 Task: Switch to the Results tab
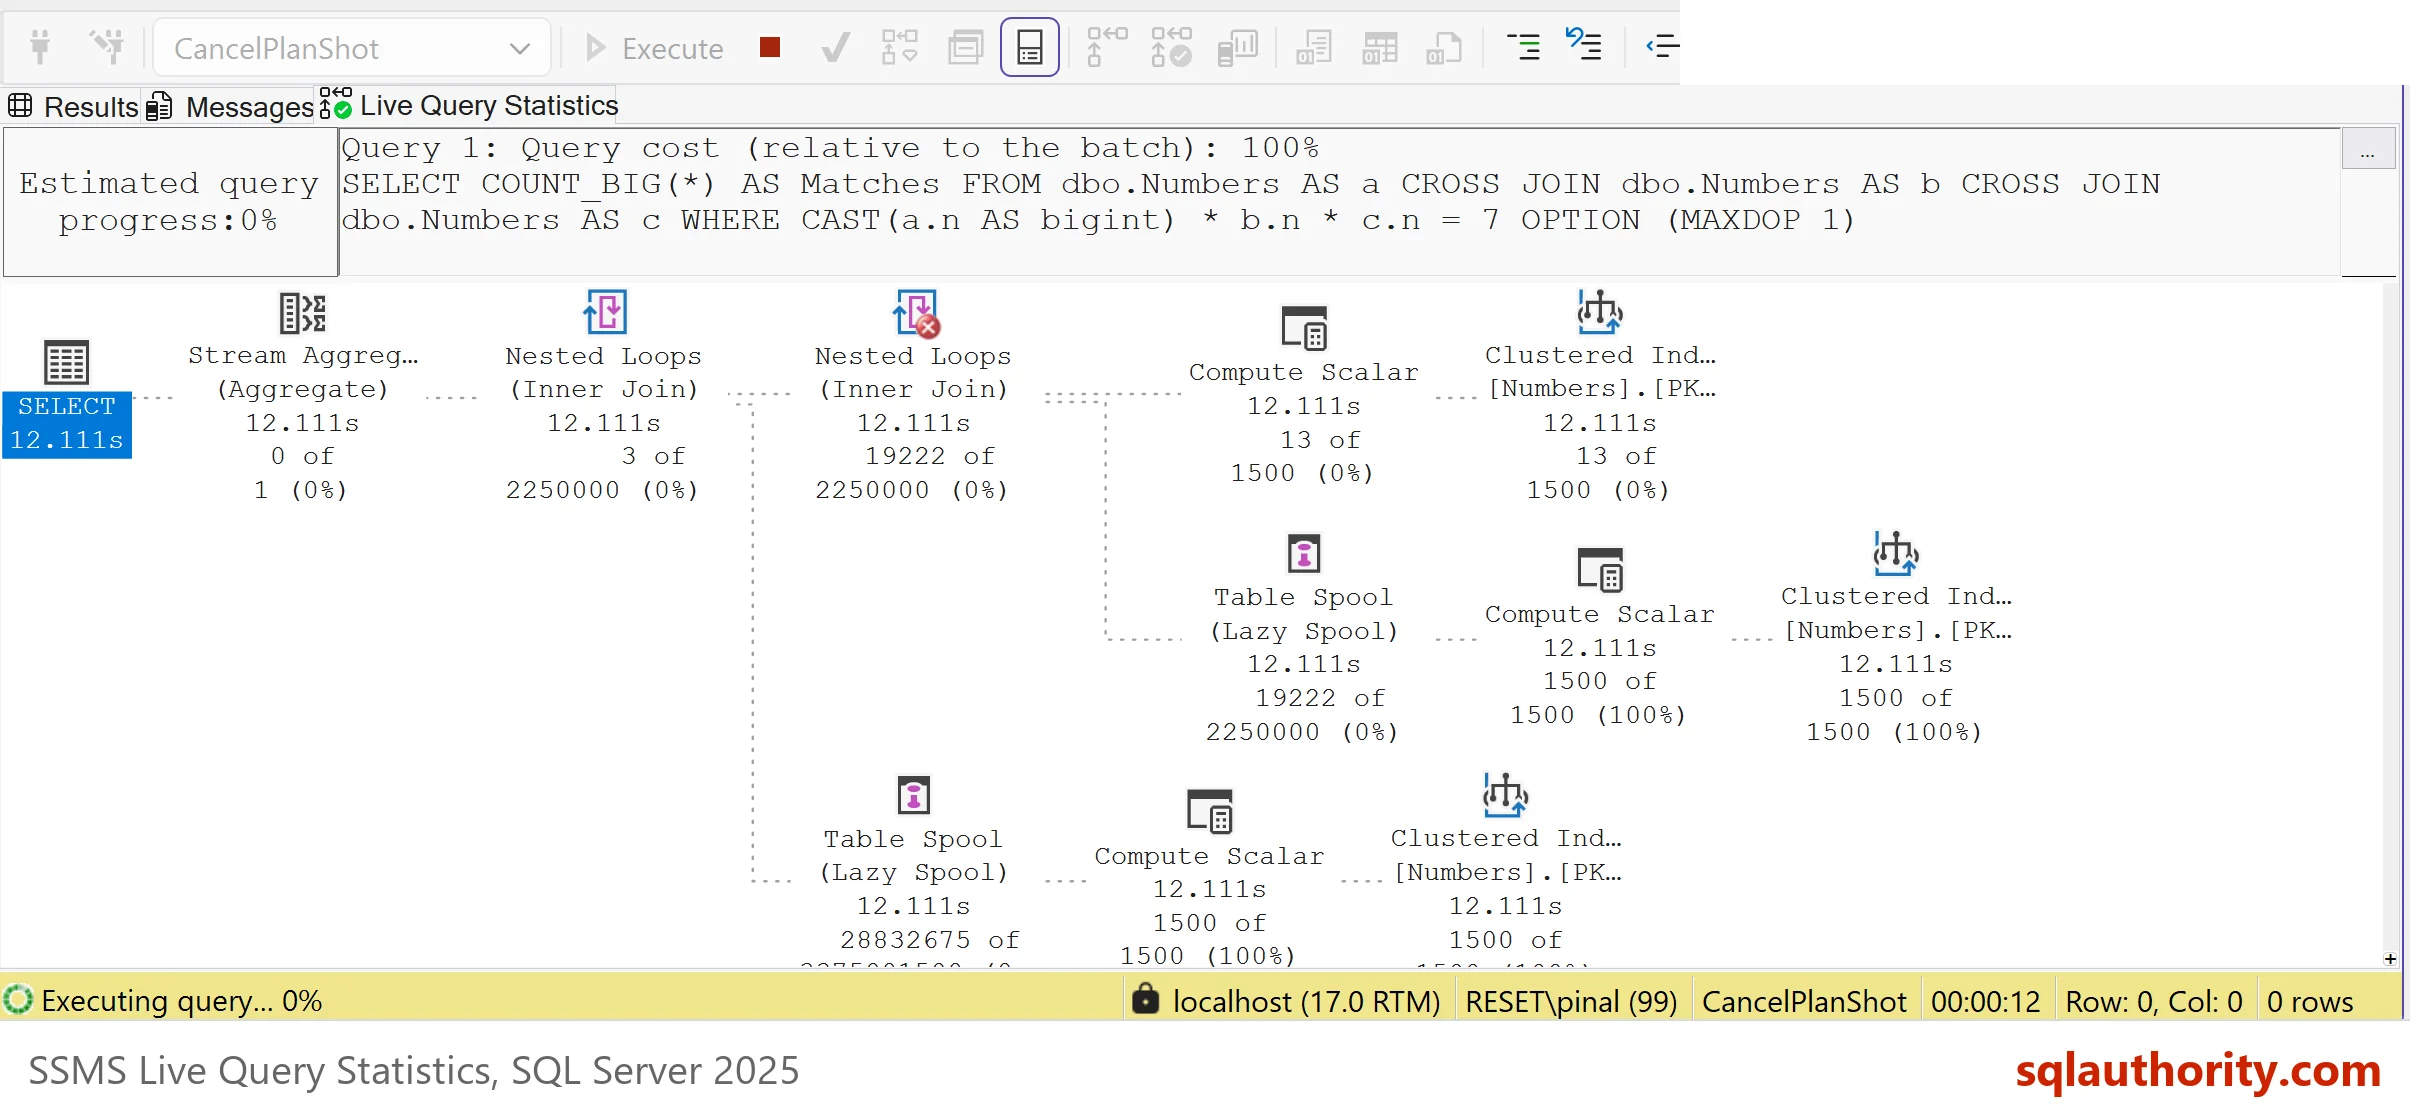[73, 106]
